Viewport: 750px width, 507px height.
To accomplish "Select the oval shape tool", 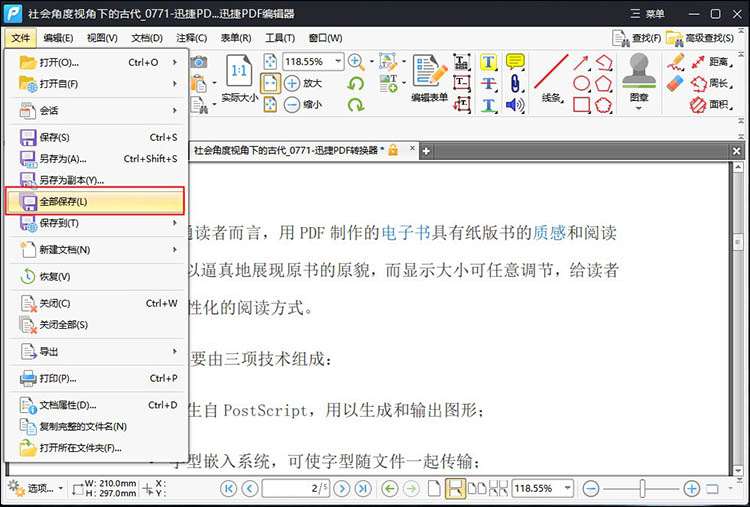I will pos(581,83).
